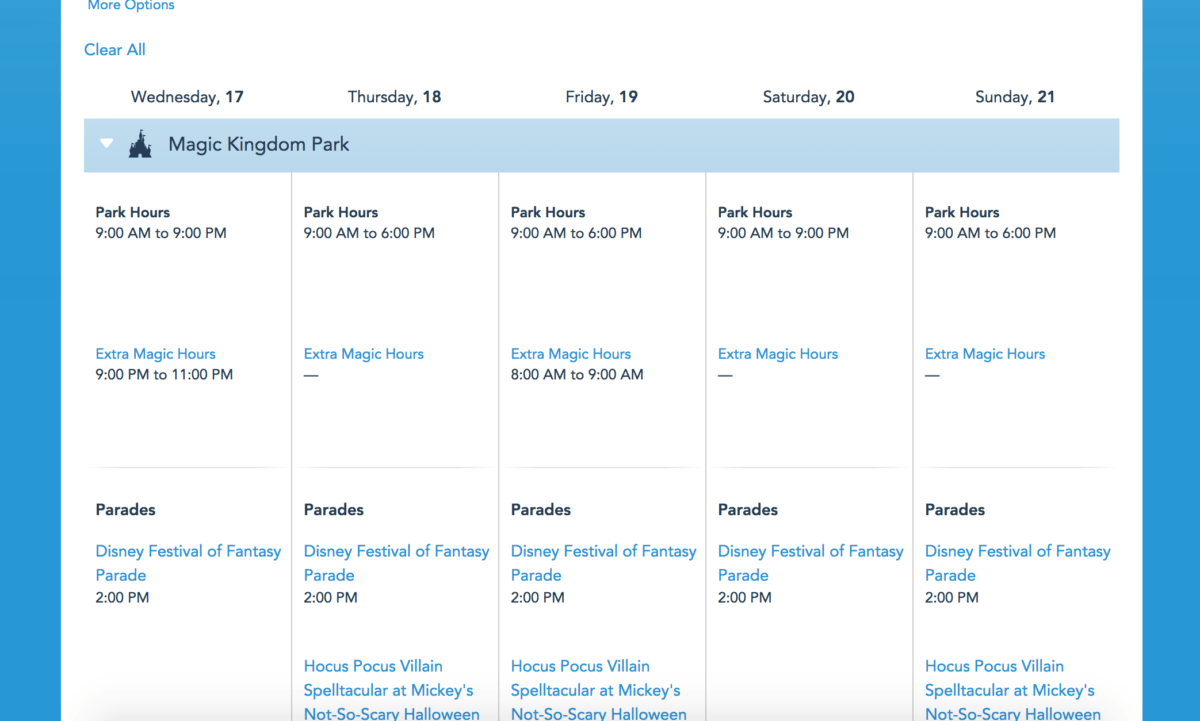
Task: Select the Saturday, 20 column header
Action: click(808, 97)
